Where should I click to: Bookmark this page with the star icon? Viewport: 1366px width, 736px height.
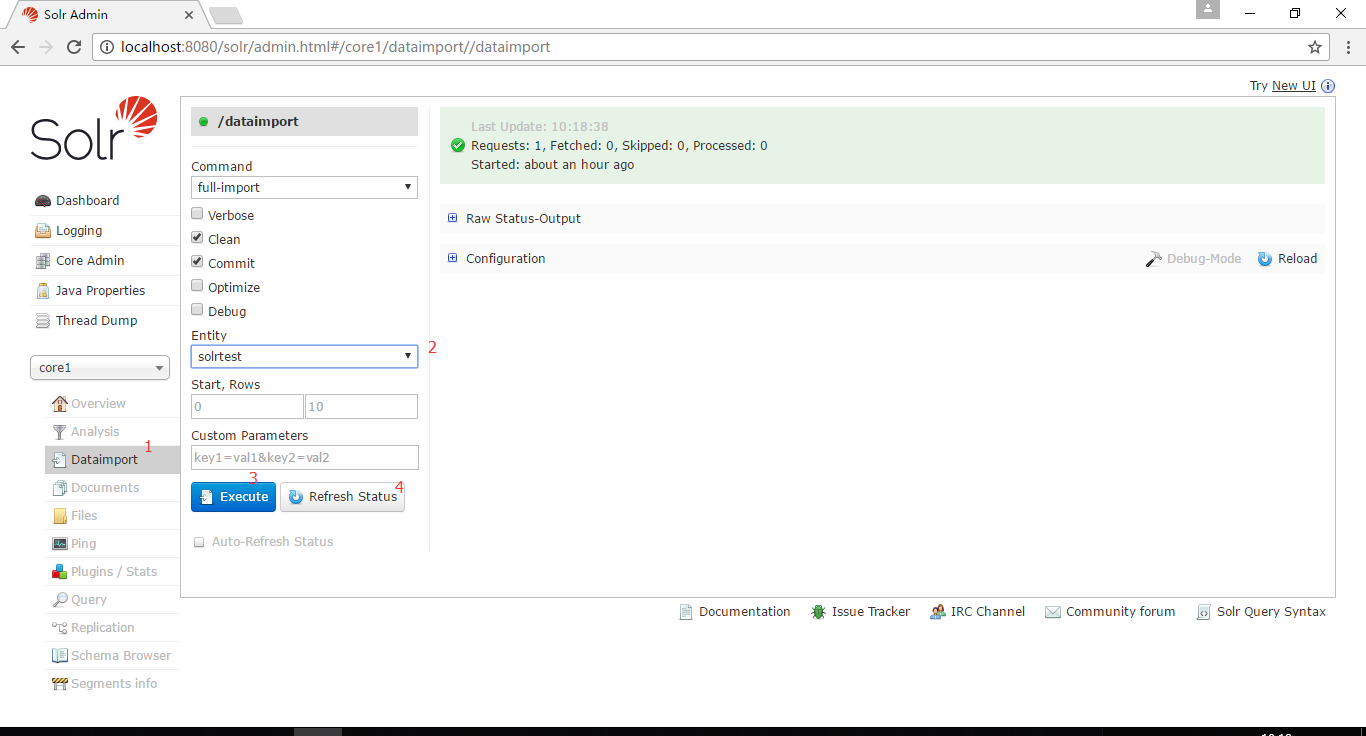click(x=1315, y=47)
